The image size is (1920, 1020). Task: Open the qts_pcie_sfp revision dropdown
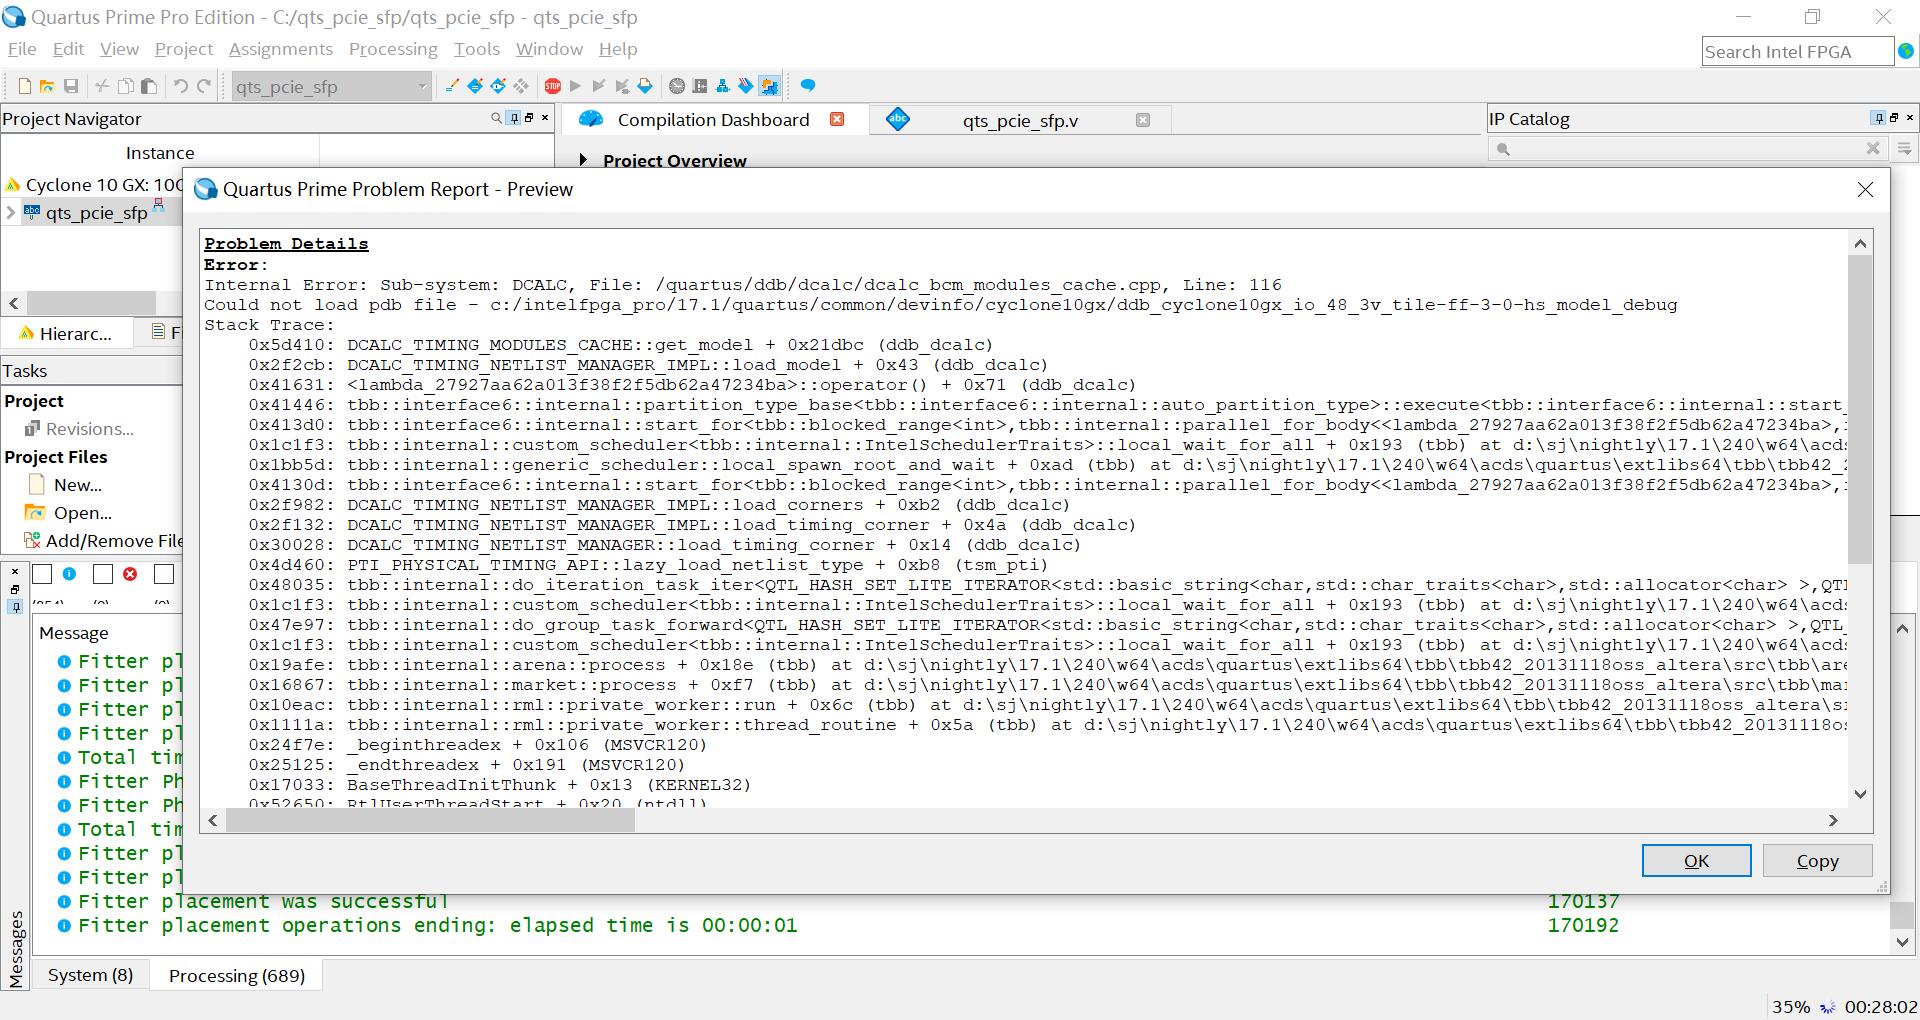point(421,86)
